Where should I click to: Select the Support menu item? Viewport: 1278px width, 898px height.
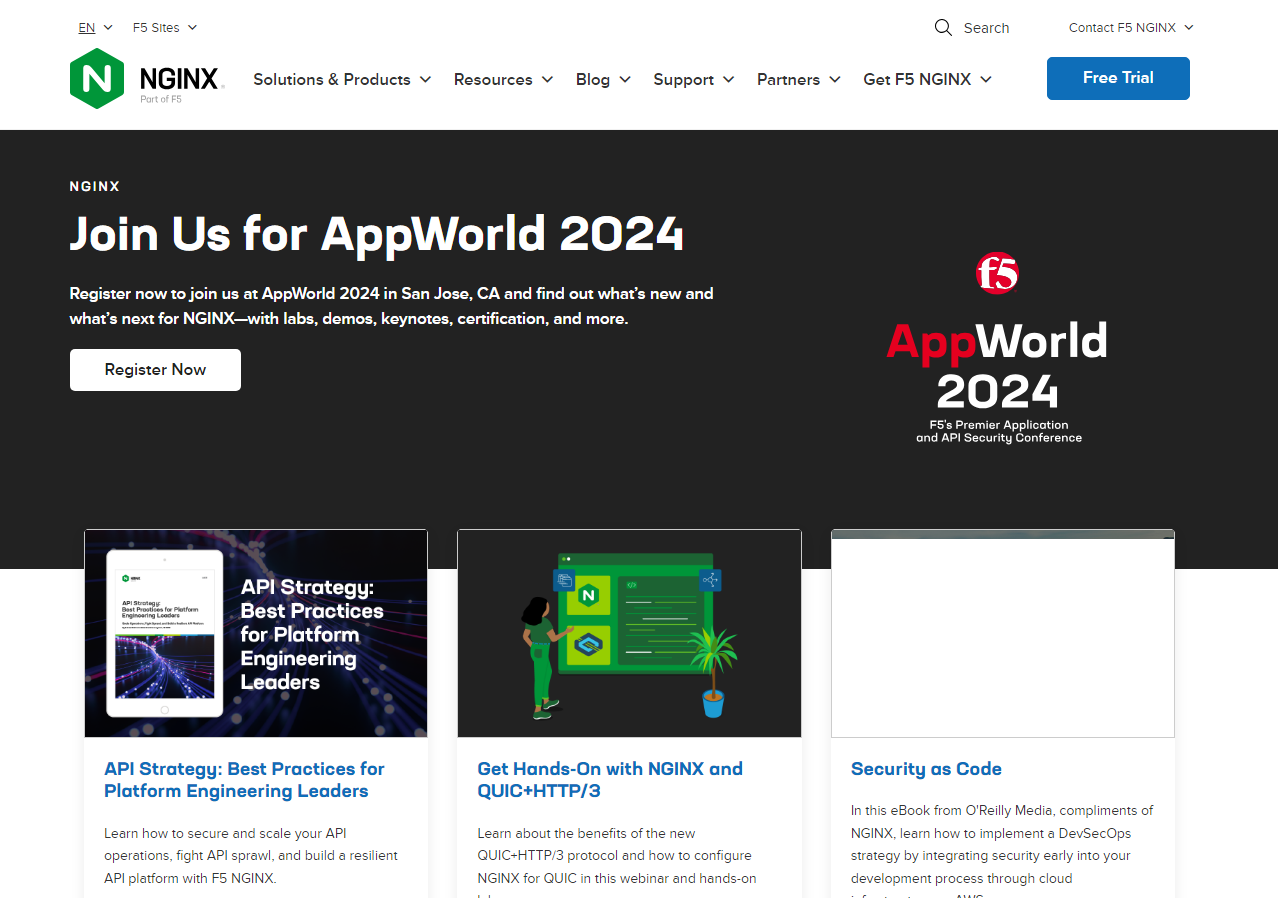(693, 79)
